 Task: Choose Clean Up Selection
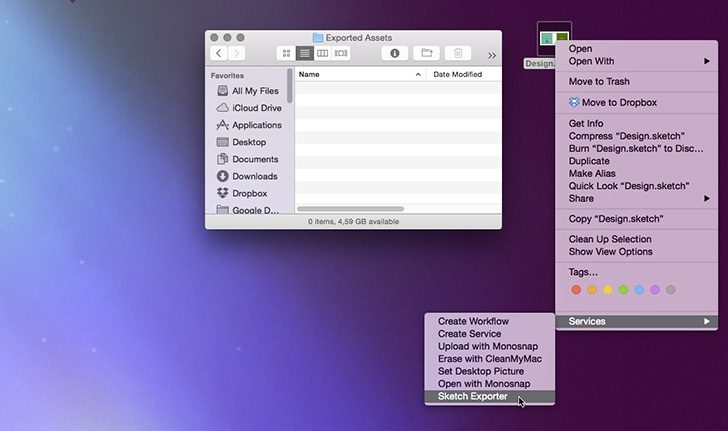637,239
